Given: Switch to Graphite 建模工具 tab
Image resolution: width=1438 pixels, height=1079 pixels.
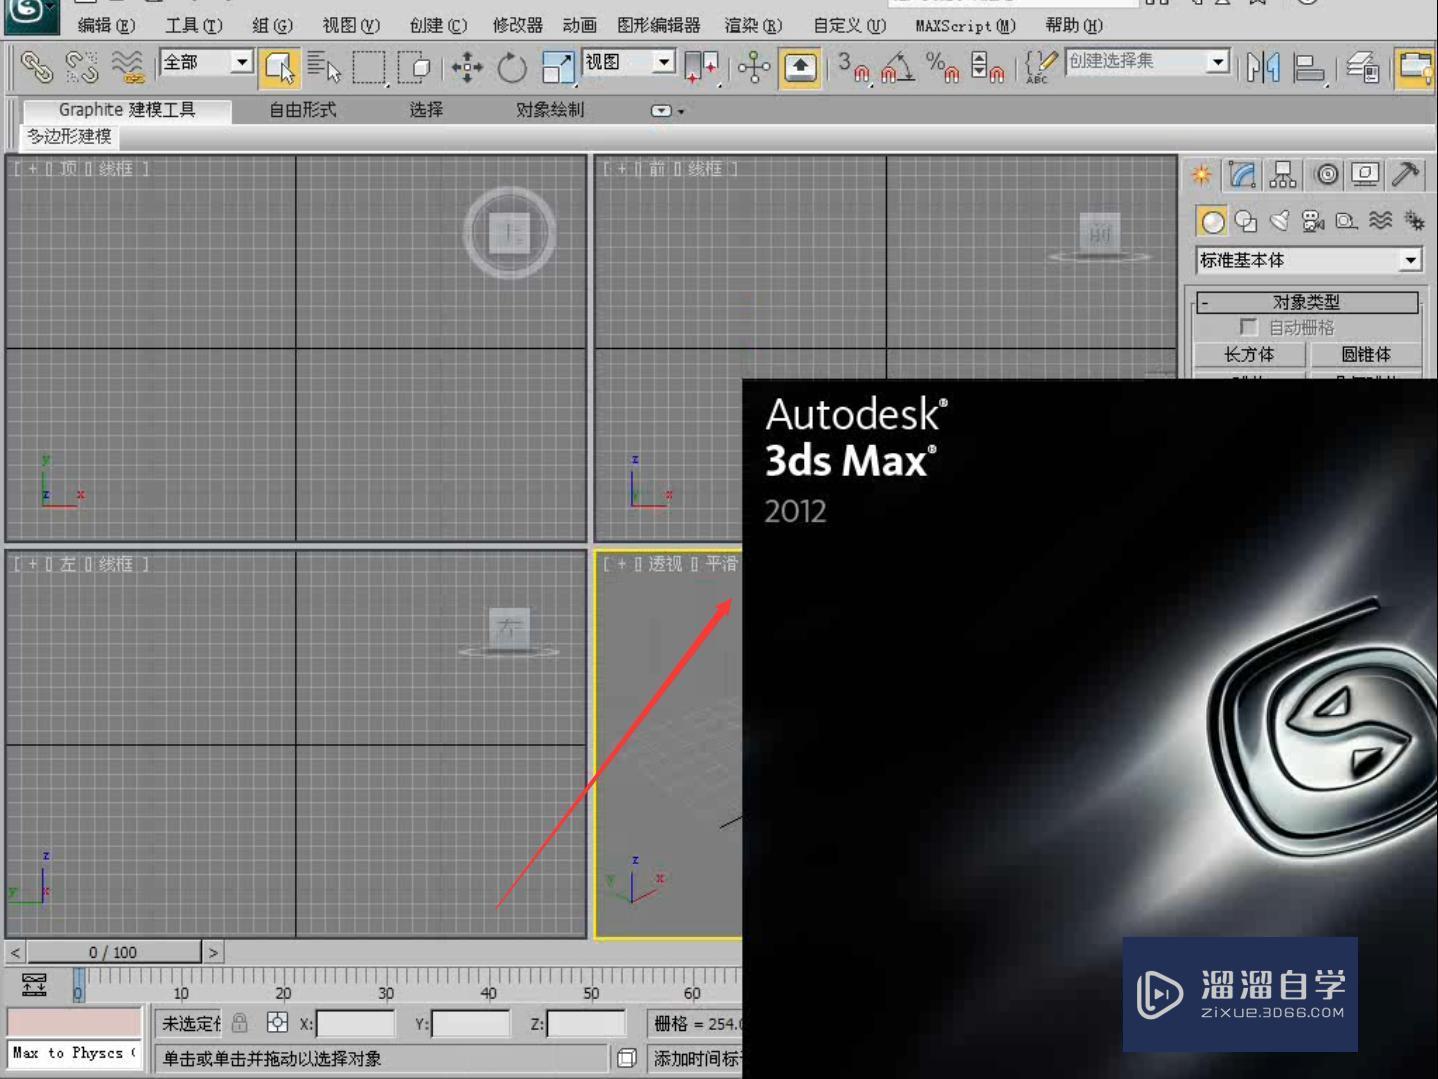Looking at the screenshot, I should click(127, 110).
